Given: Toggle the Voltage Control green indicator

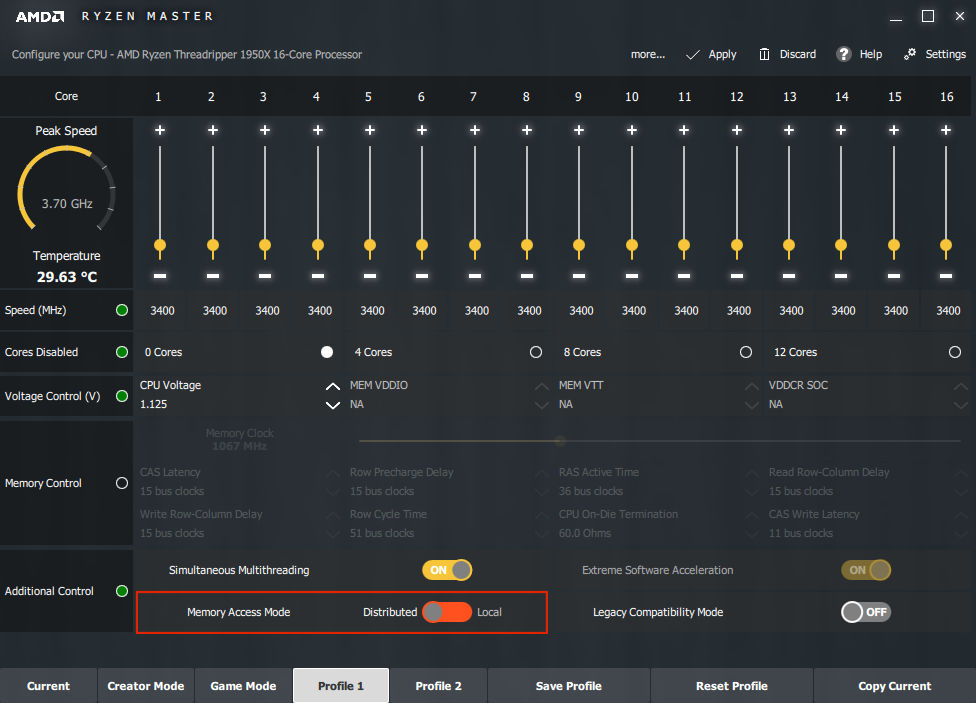Looking at the screenshot, I should click(122, 396).
